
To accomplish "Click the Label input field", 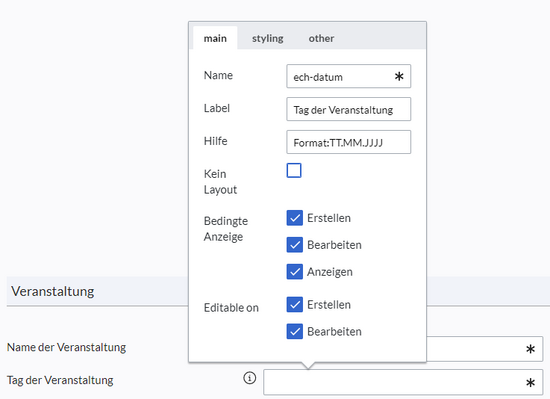I will coord(349,109).
